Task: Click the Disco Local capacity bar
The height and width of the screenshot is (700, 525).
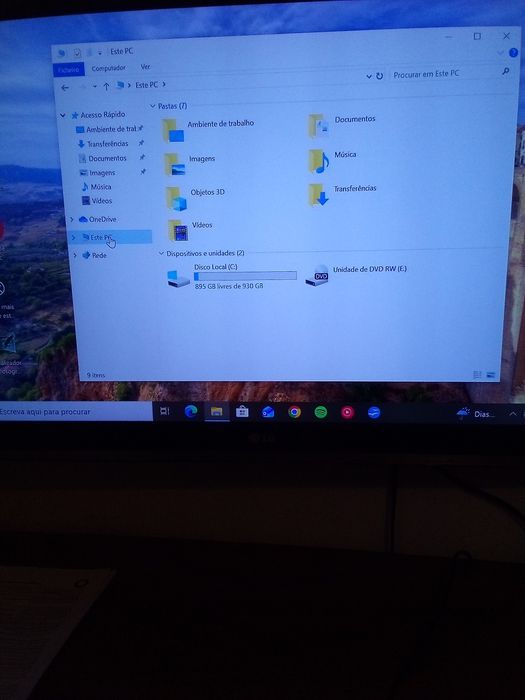Action: click(x=245, y=276)
